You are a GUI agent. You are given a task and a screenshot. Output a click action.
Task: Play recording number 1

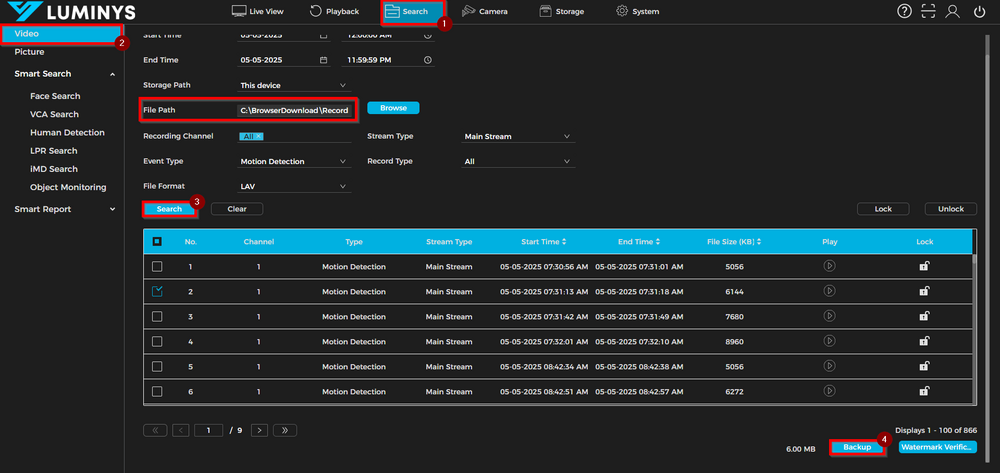(x=829, y=266)
